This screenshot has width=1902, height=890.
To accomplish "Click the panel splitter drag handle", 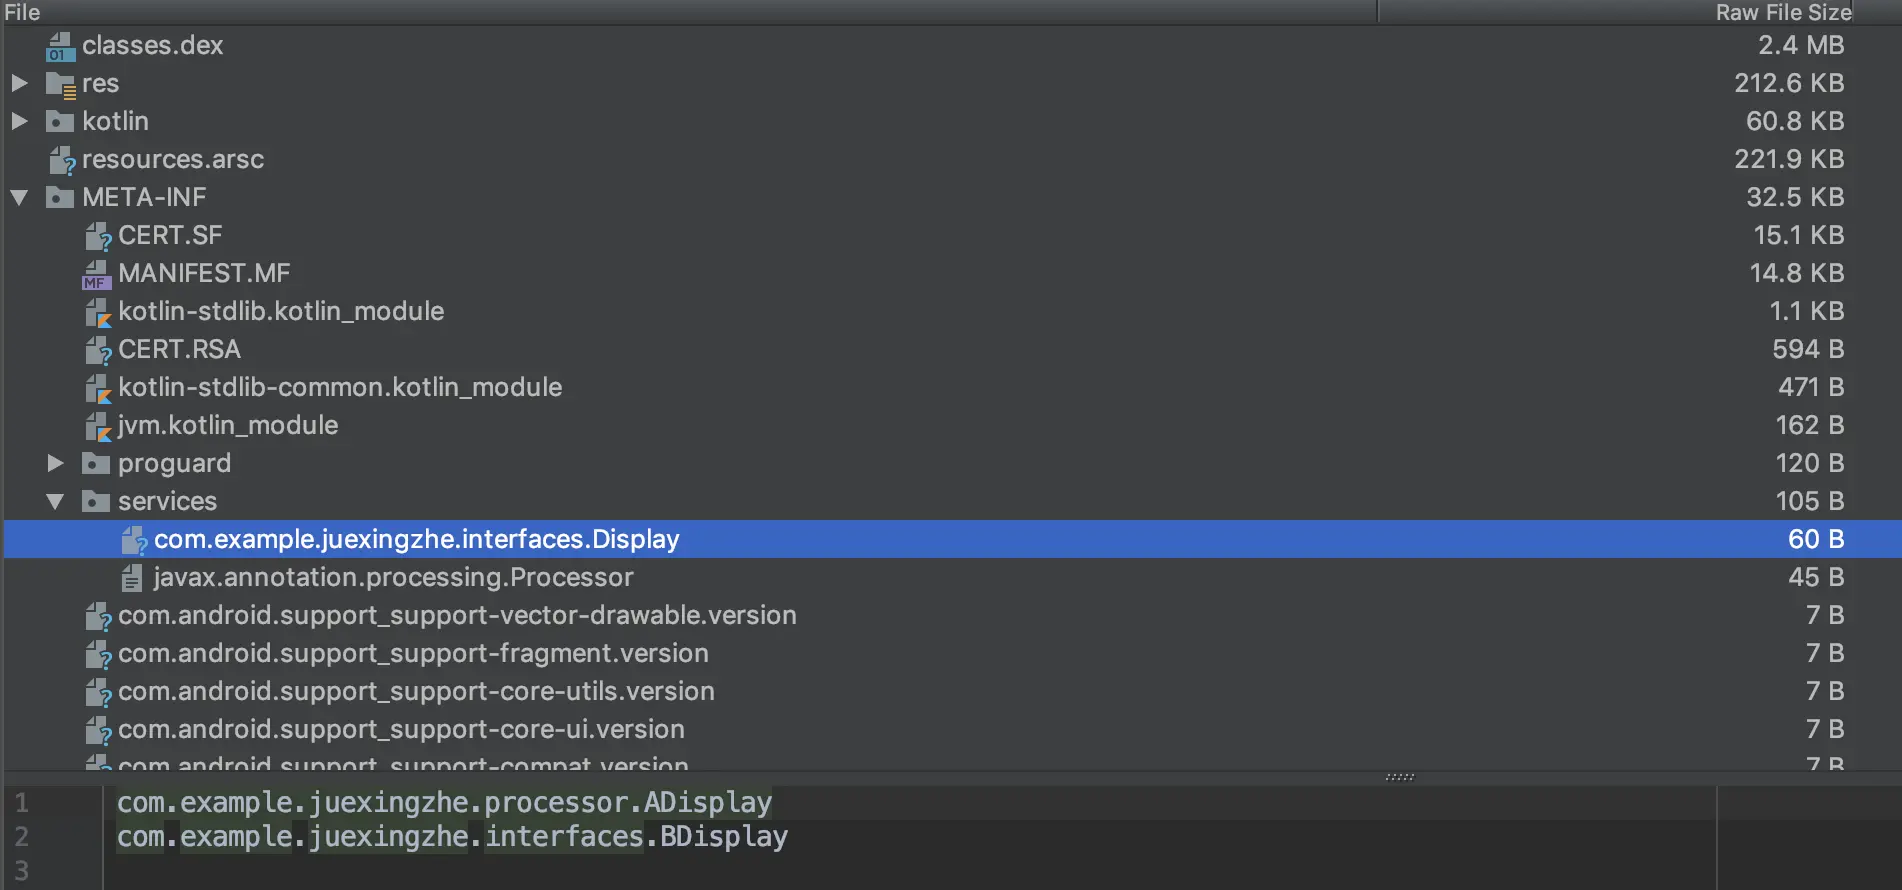I will [x=1399, y=777].
